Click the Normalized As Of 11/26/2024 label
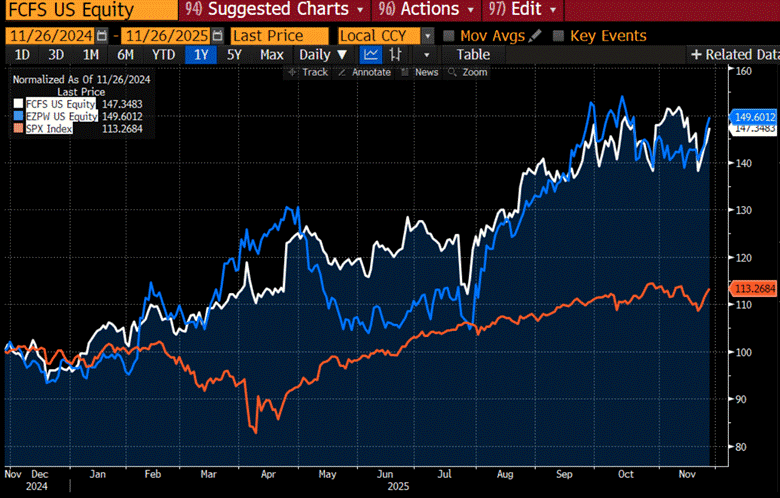This screenshot has height=498, width=780. point(82,80)
